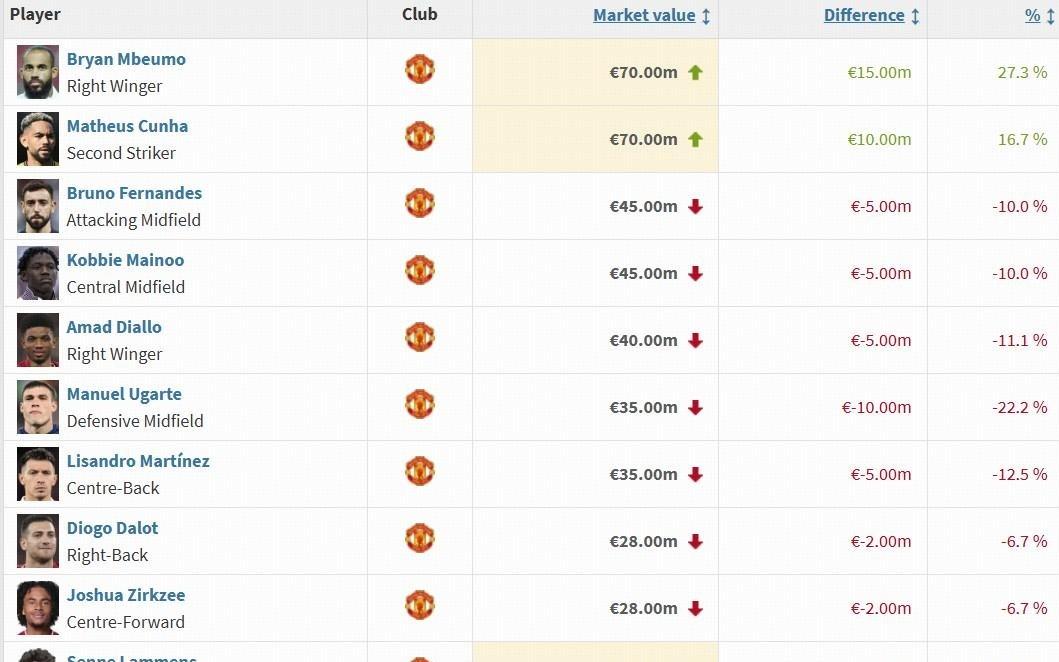
Task: Open Bryan Mbeumo player profile link
Action: tap(126, 59)
